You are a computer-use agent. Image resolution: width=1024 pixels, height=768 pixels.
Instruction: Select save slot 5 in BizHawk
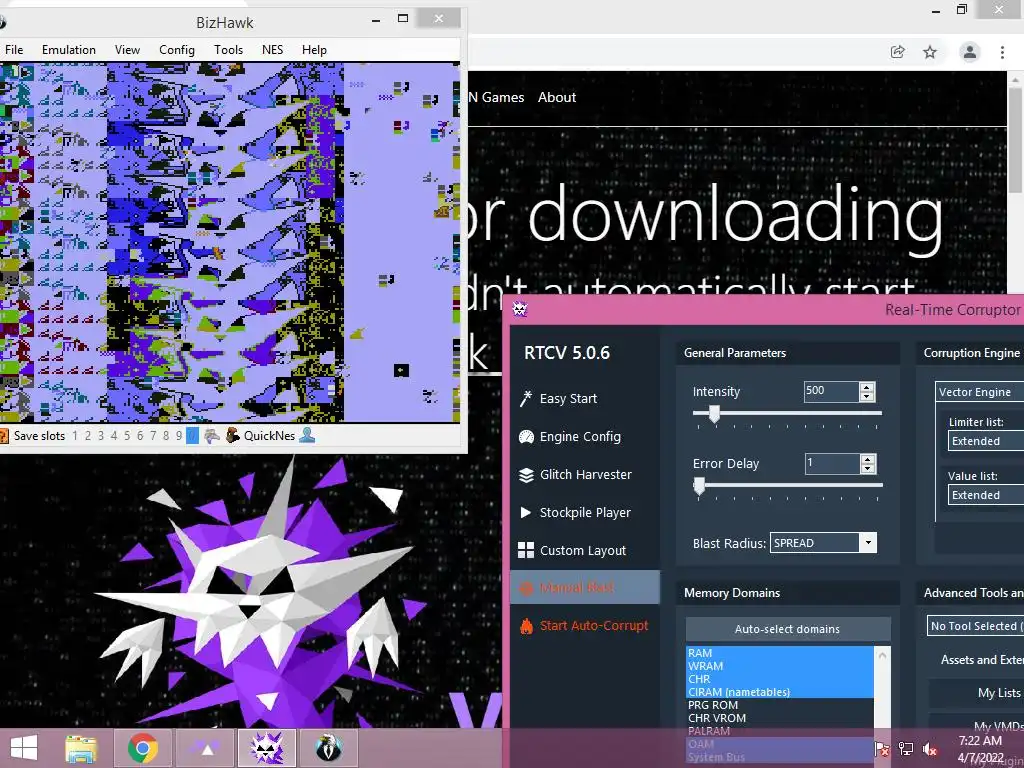coord(127,436)
